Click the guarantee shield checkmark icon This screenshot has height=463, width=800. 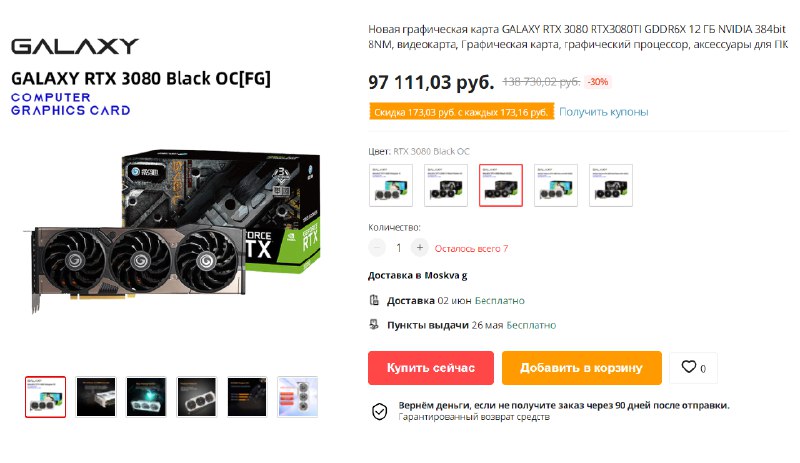click(380, 411)
